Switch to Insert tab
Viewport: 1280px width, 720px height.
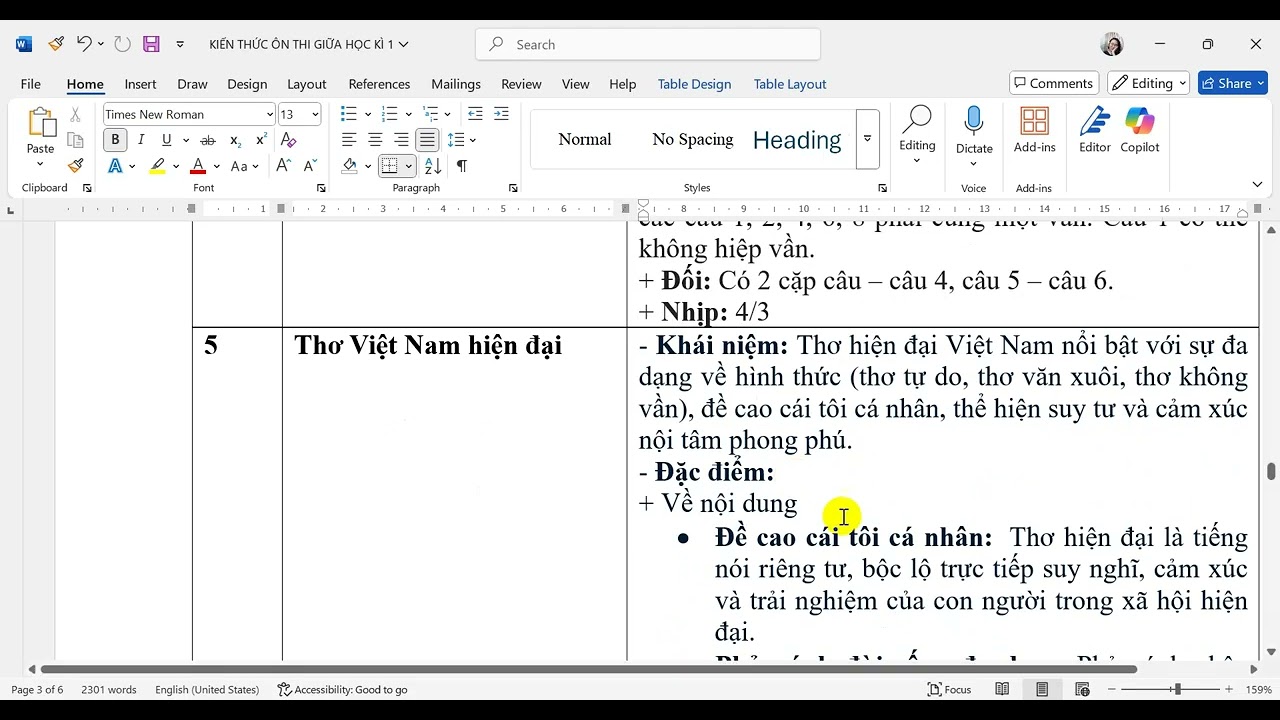click(140, 84)
